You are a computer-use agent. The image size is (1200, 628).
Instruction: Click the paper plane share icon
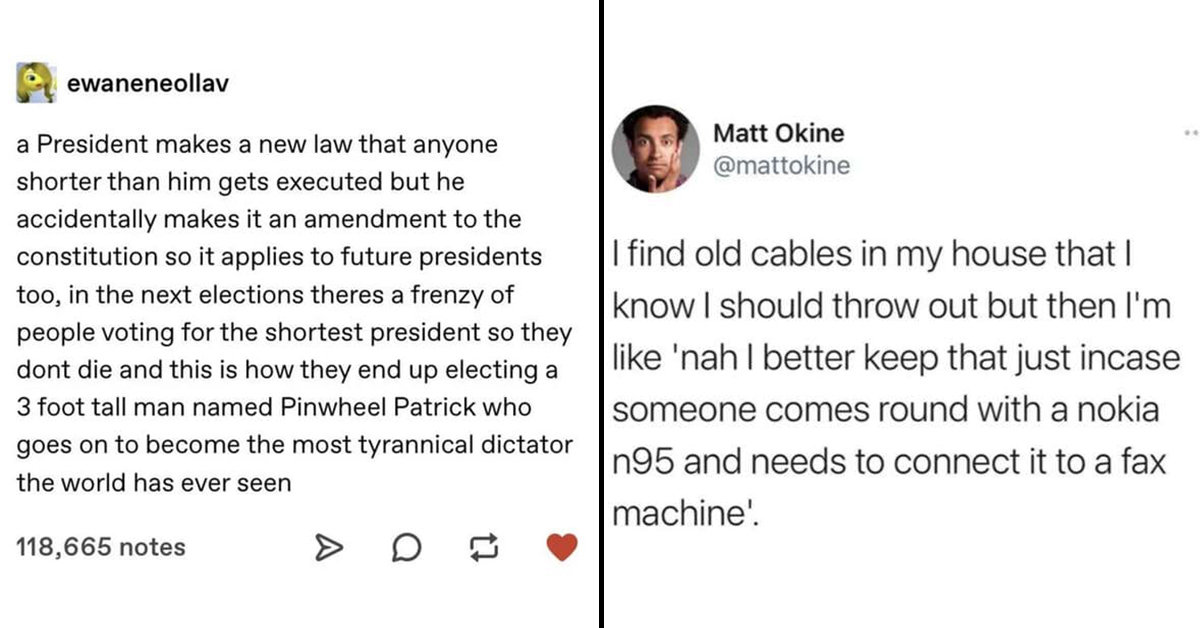(x=326, y=547)
